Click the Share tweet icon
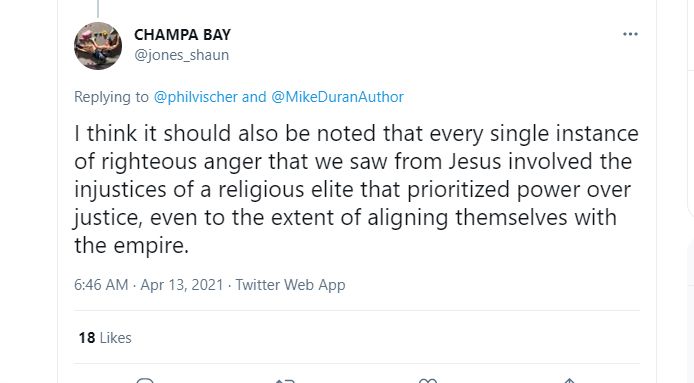This screenshot has height=383, width=694. [569, 381]
